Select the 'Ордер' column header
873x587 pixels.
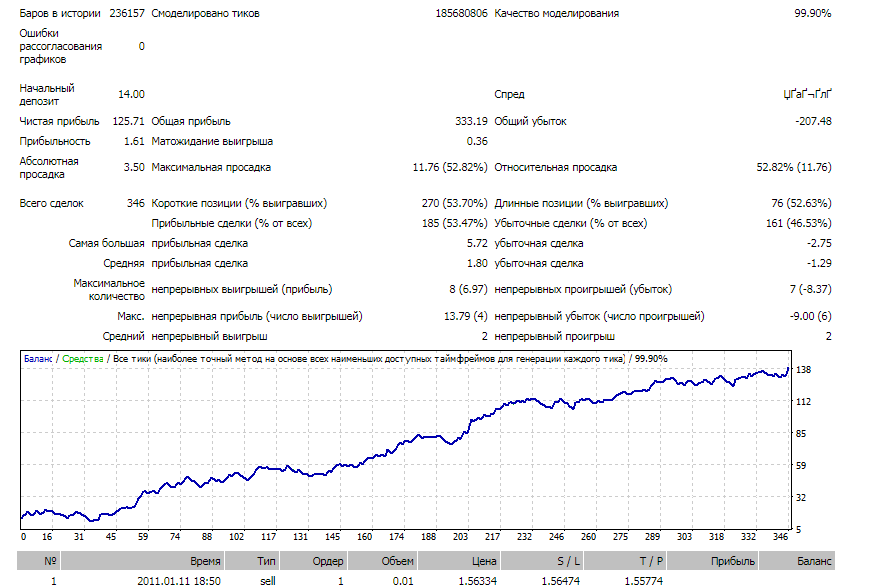[x=313, y=561]
